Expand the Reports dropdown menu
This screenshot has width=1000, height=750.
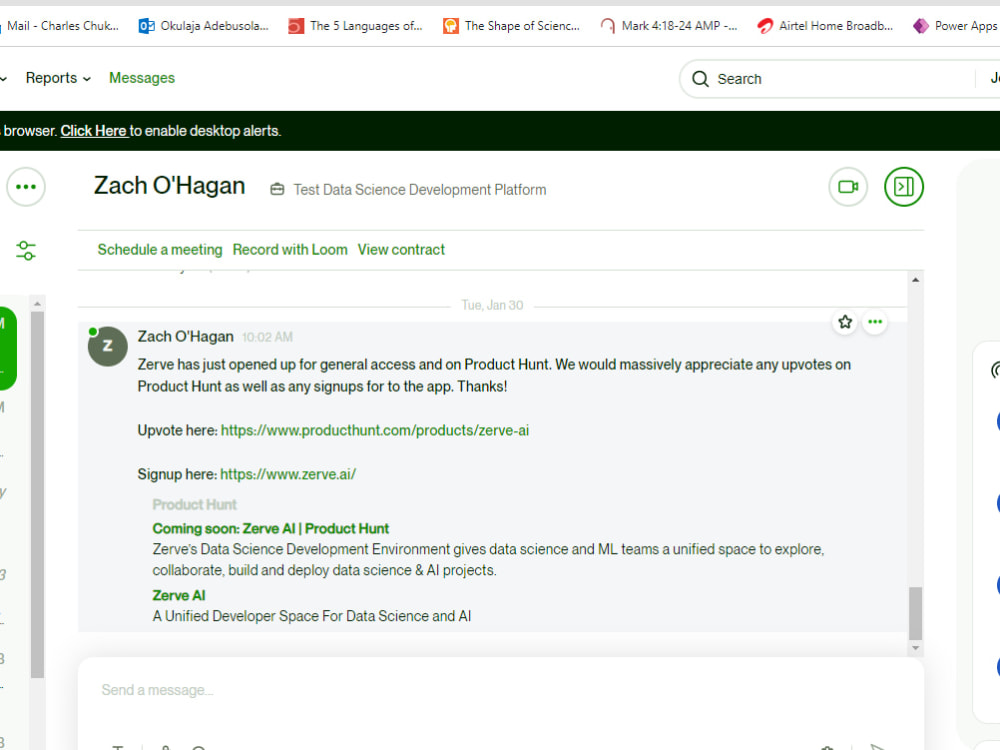58,78
